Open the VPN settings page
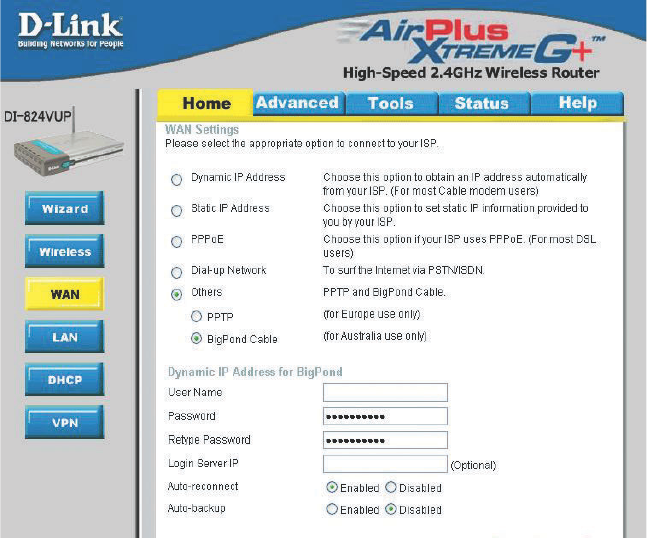 pos(65,422)
